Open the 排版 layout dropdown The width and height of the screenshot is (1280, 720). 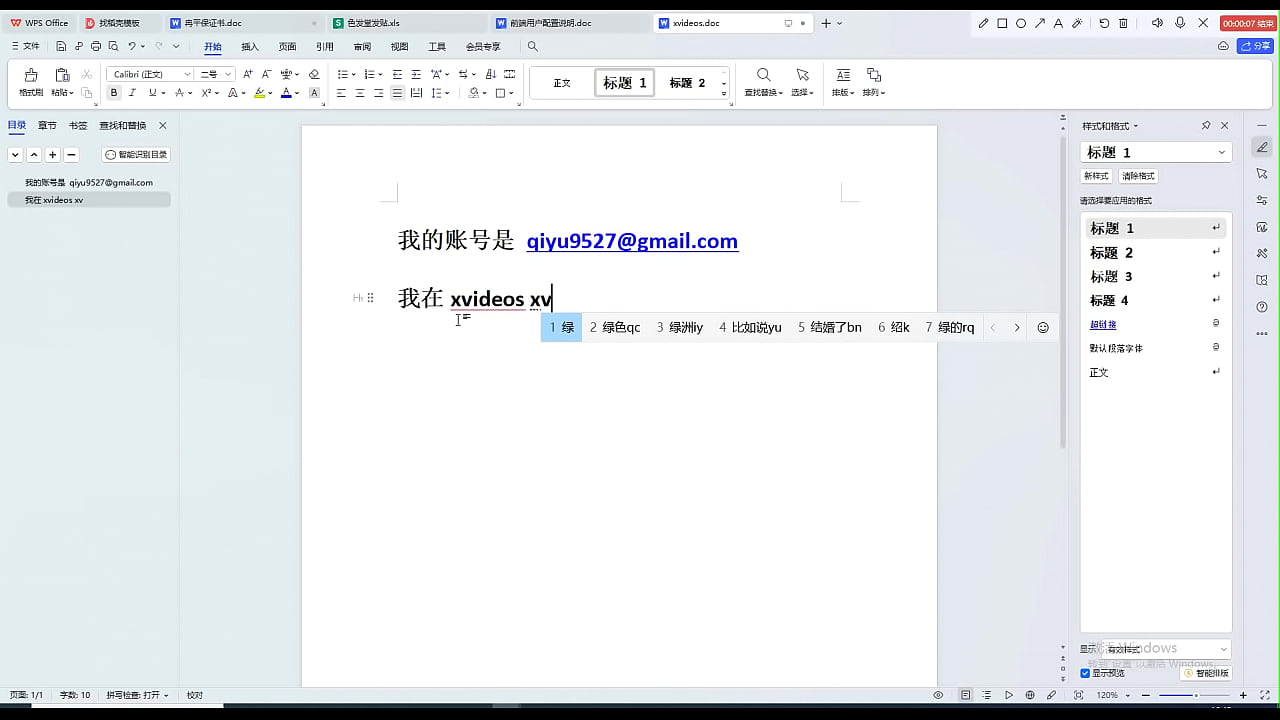[x=843, y=82]
